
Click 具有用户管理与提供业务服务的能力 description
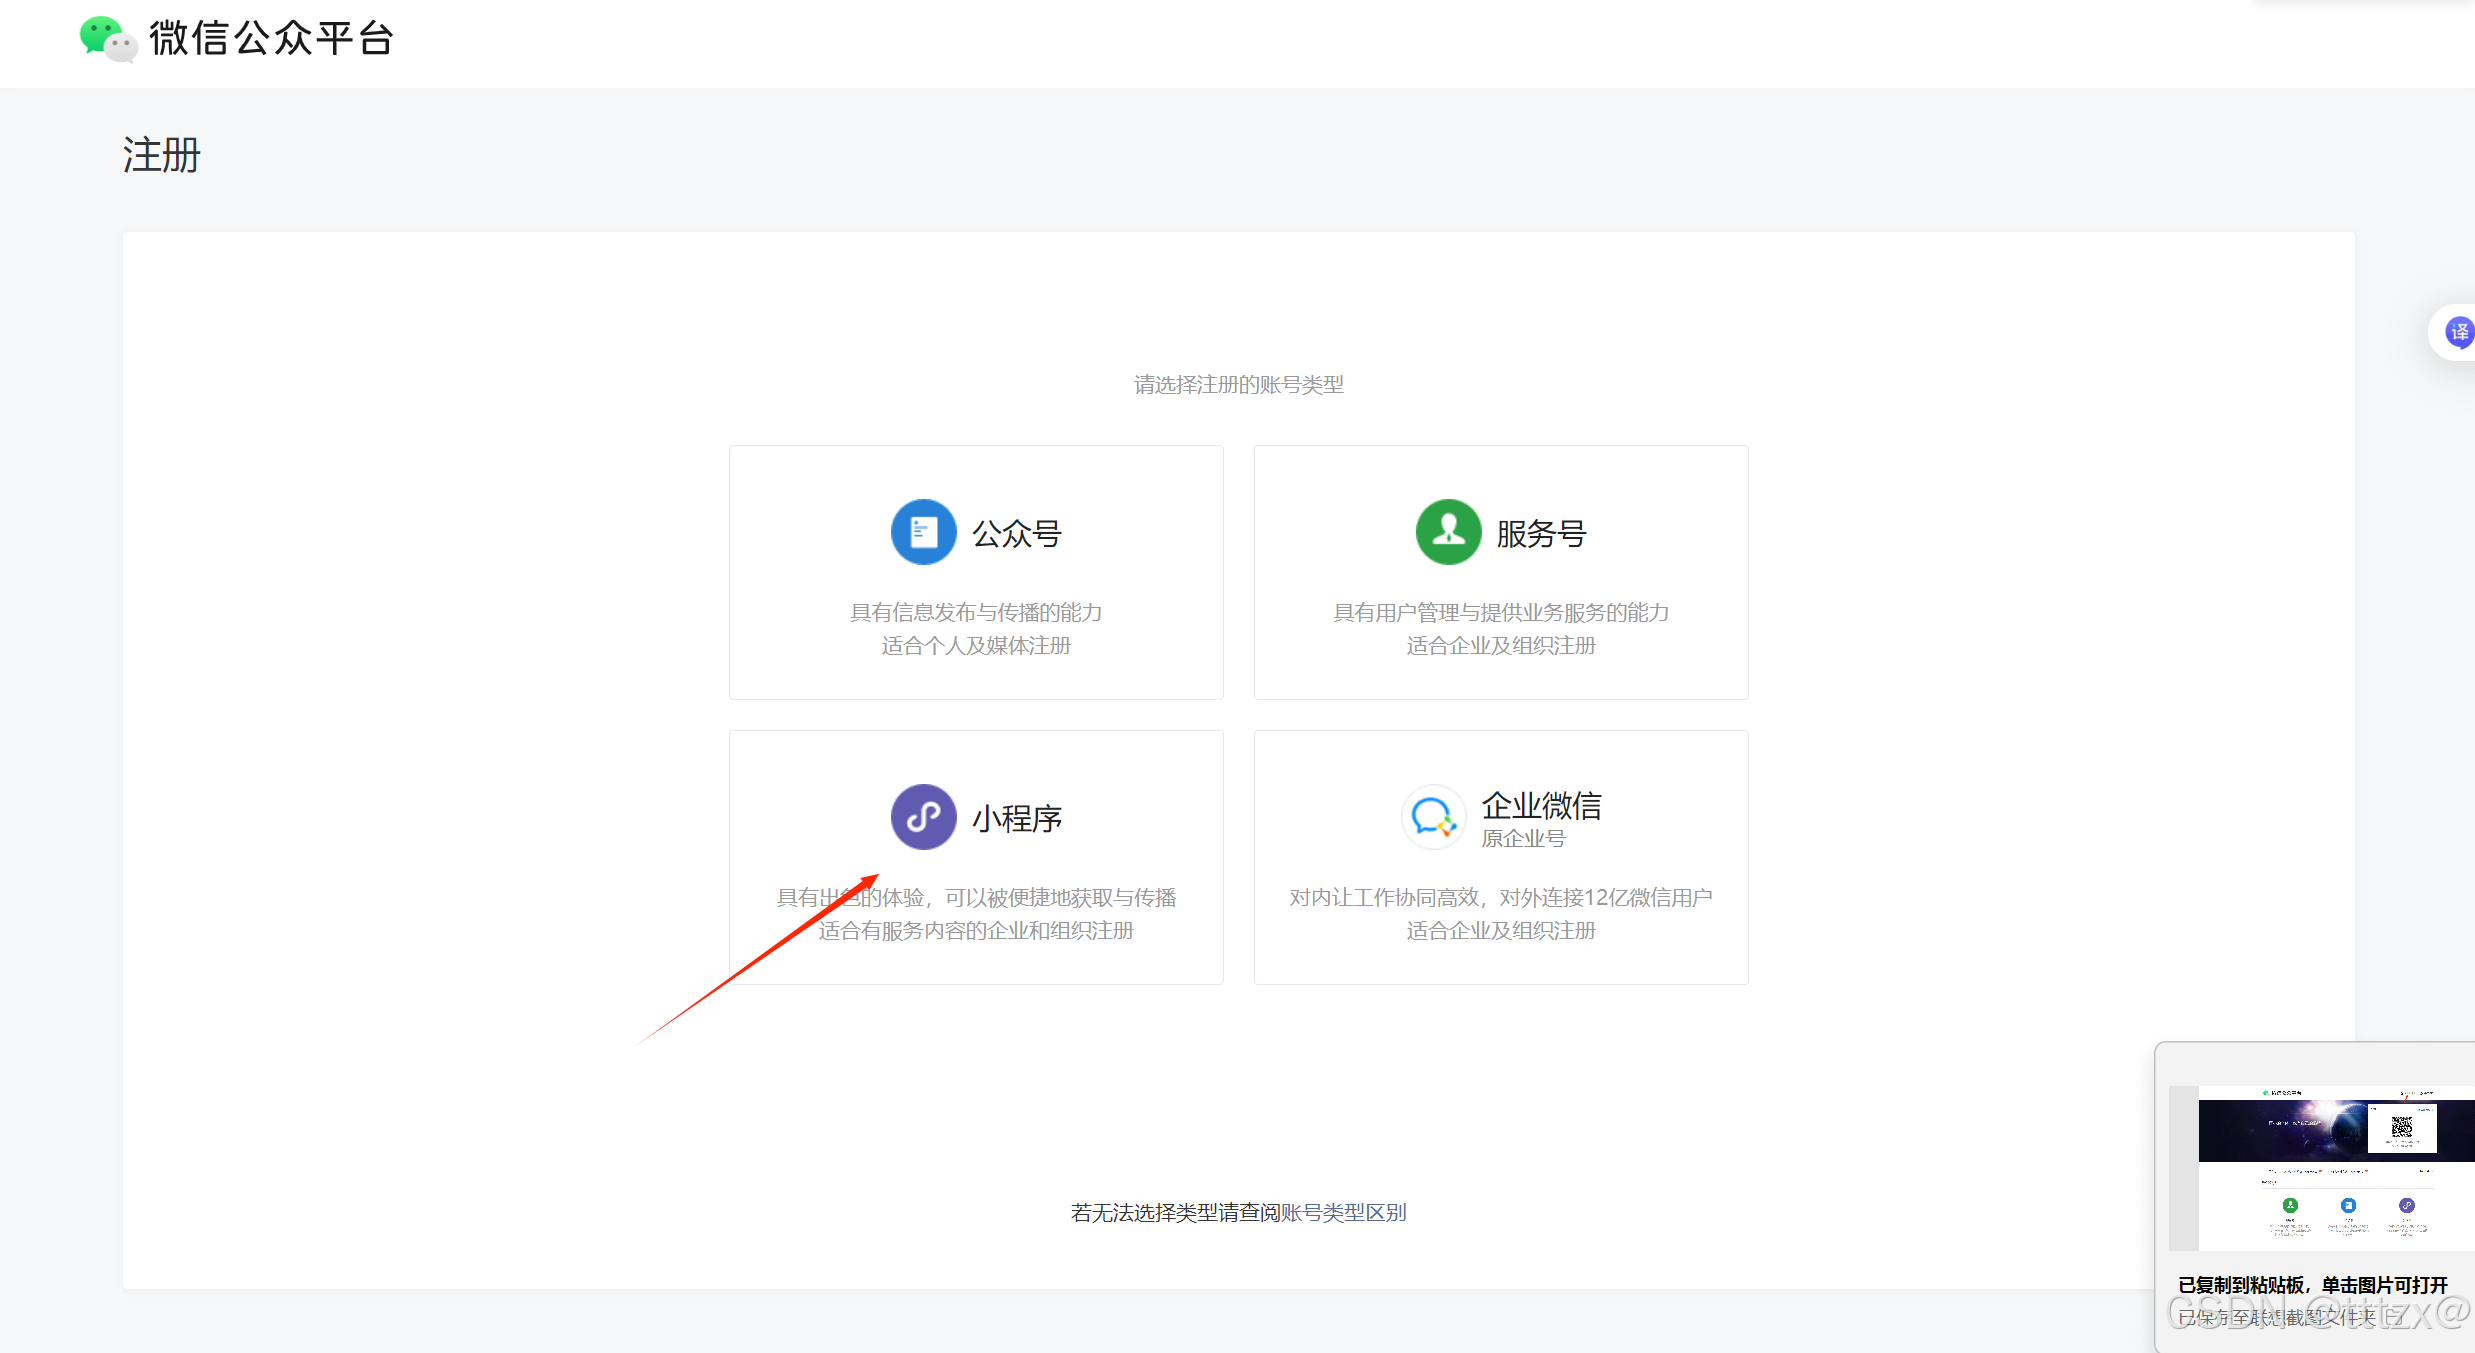(1501, 613)
